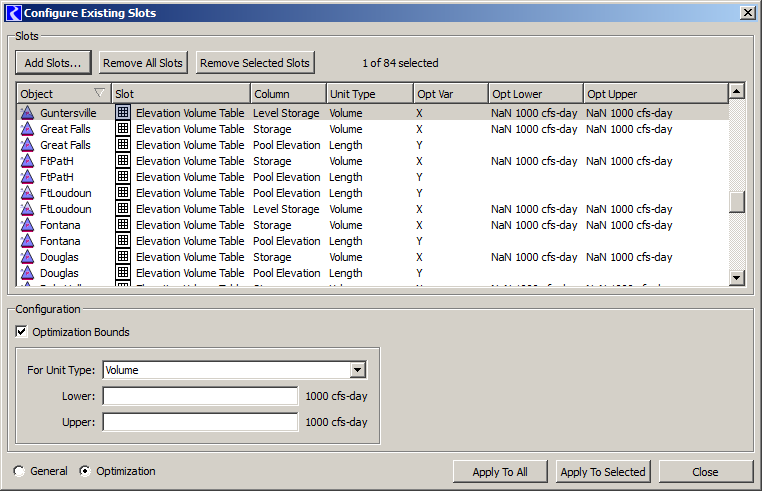Click Length unit type in FtPatH Pool Elevation row
Viewport: 762px width, 491px height.
(x=346, y=177)
